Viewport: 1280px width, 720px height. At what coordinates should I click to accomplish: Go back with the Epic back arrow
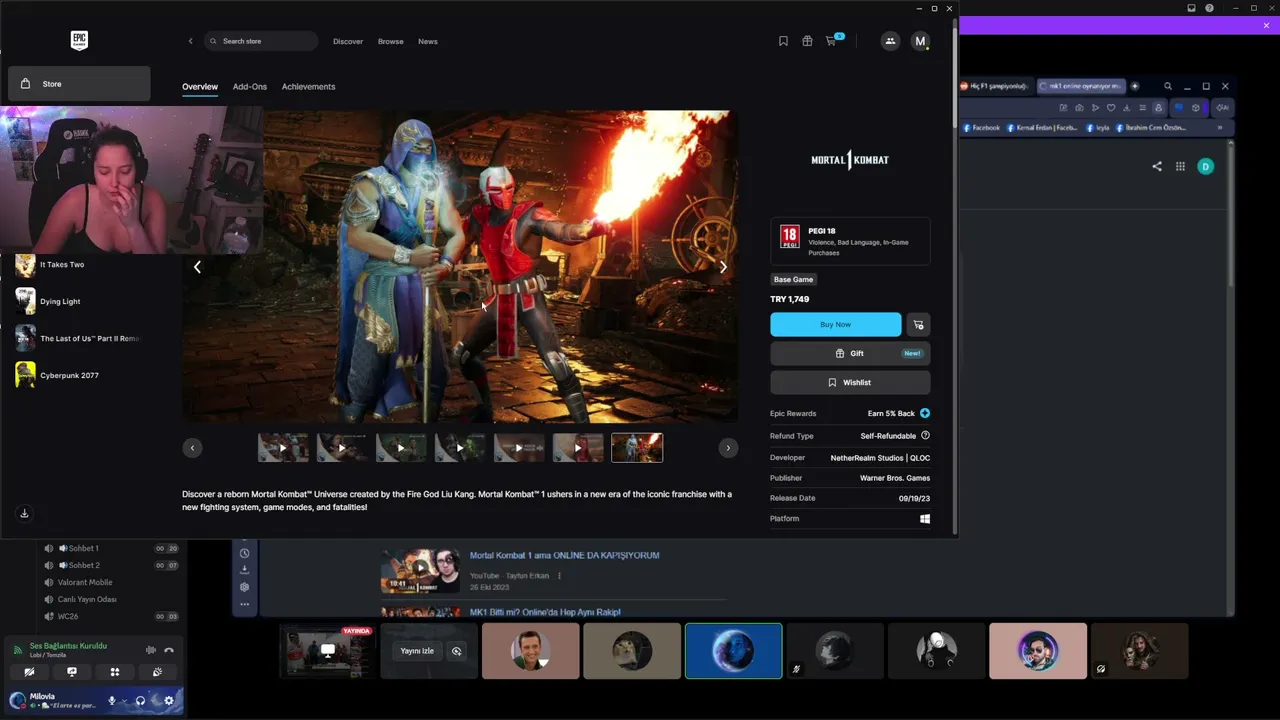pyautogui.click(x=190, y=41)
